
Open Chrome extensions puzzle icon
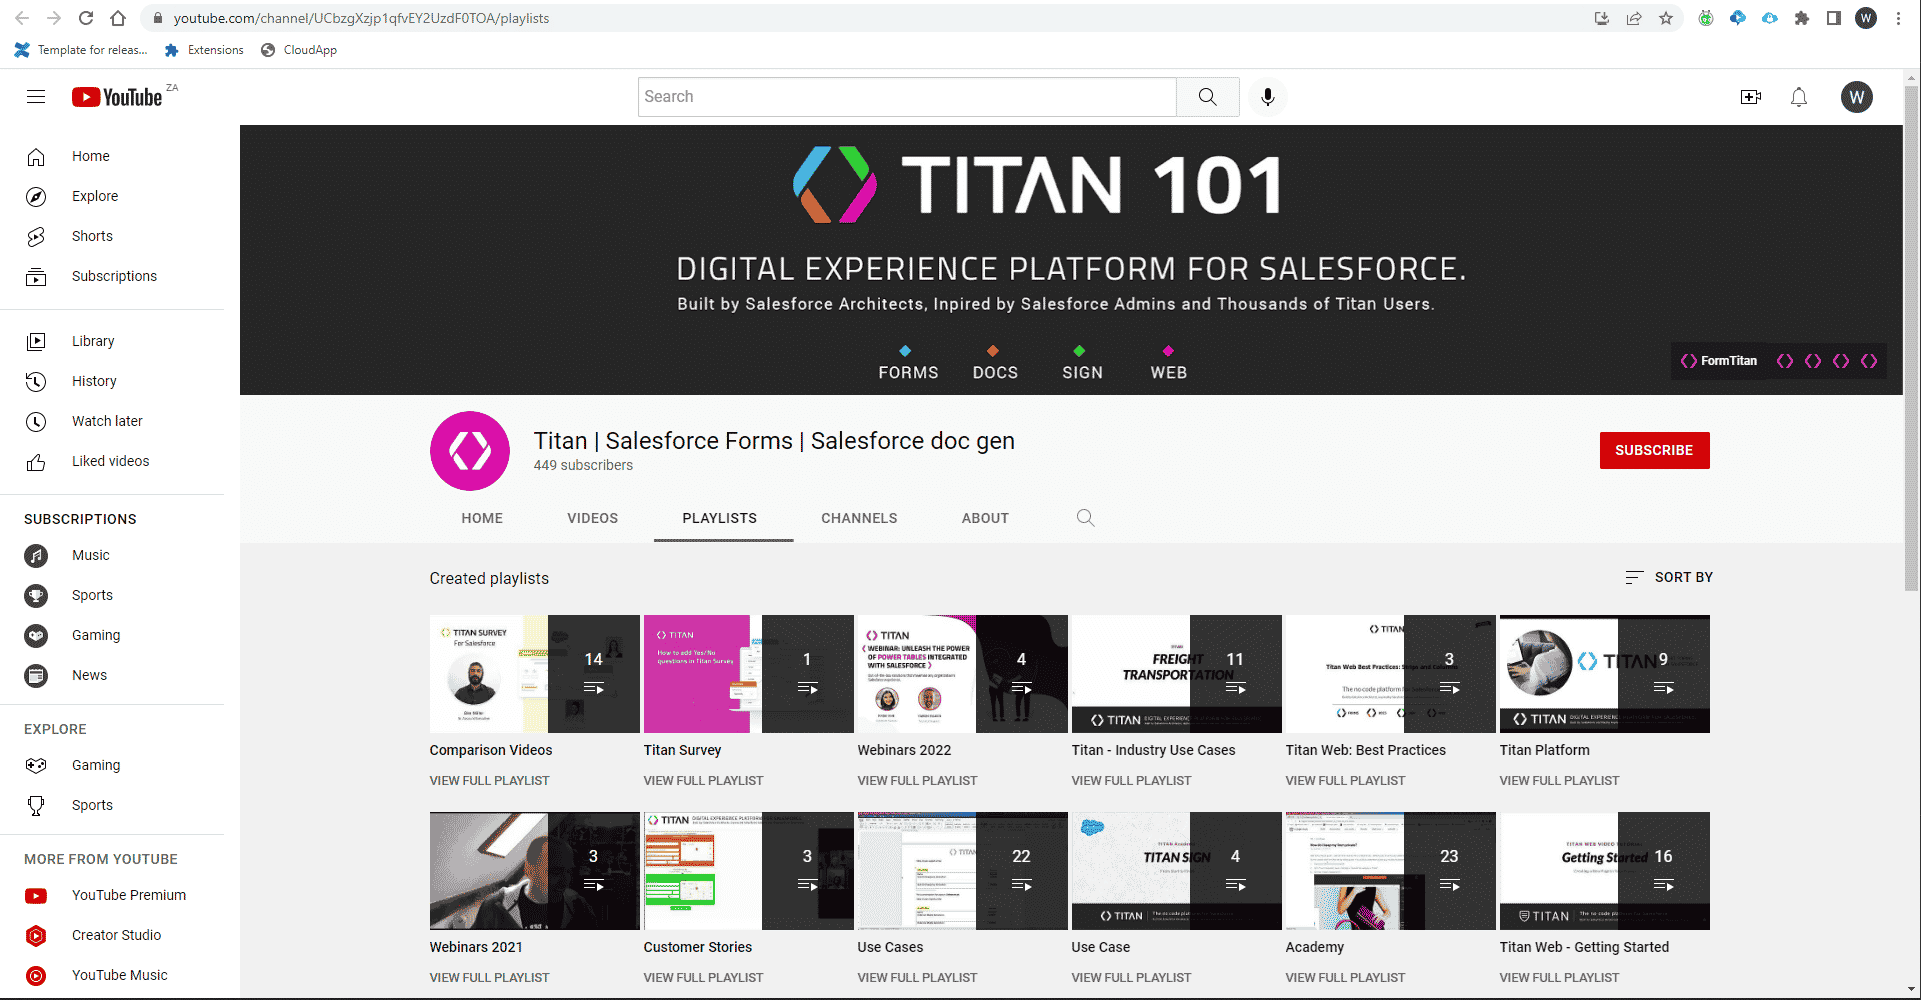[x=1802, y=18]
